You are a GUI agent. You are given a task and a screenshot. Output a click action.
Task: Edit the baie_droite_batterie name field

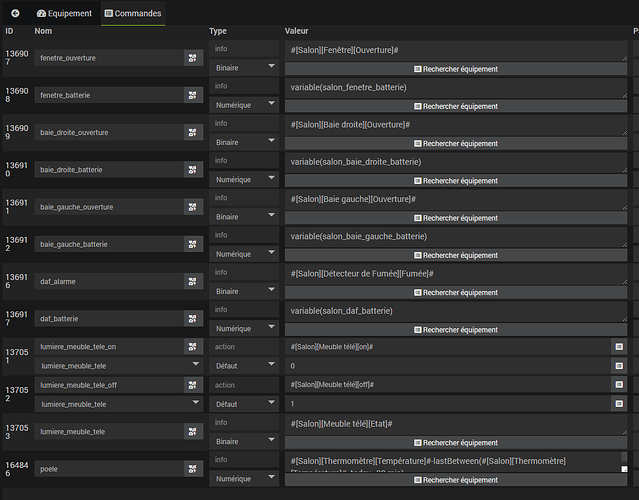click(109, 170)
